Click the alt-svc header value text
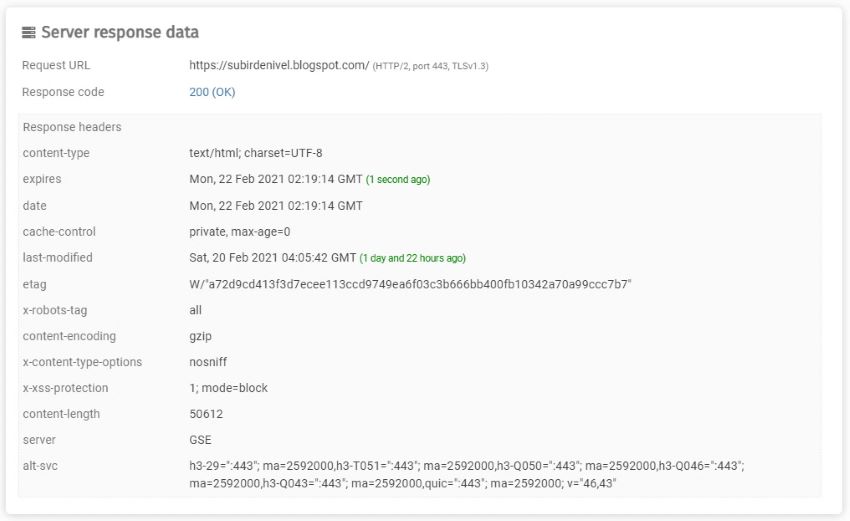 tap(467, 474)
